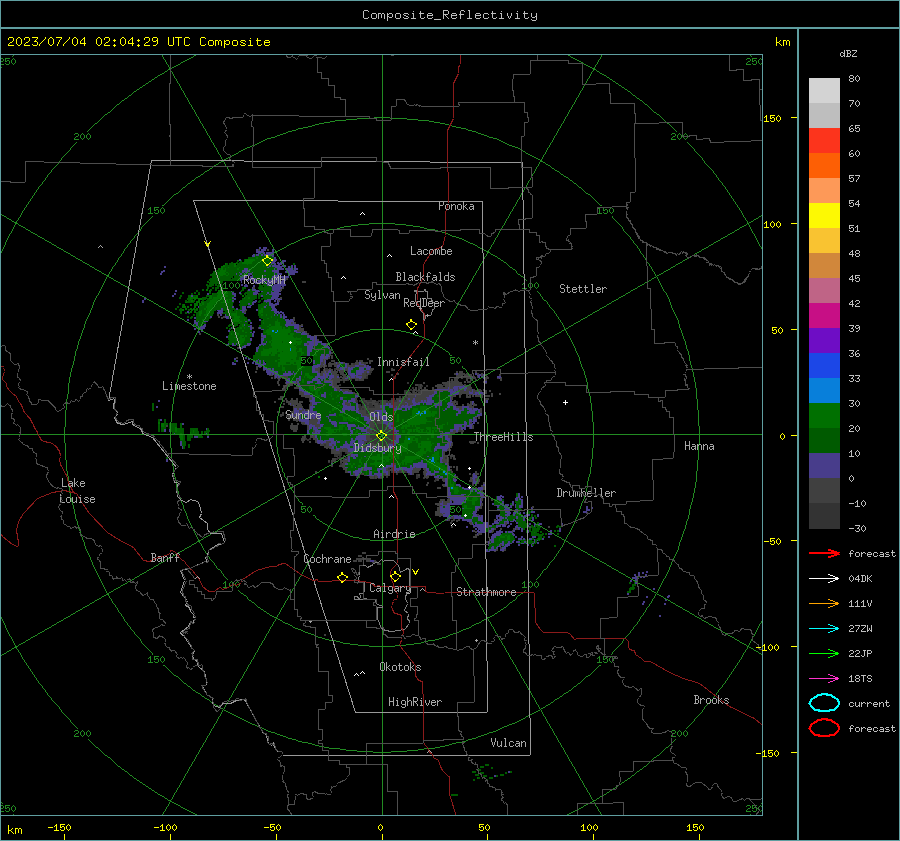Select the Sundre label
The width and height of the screenshot is (900, 841).
pos(303,414)
